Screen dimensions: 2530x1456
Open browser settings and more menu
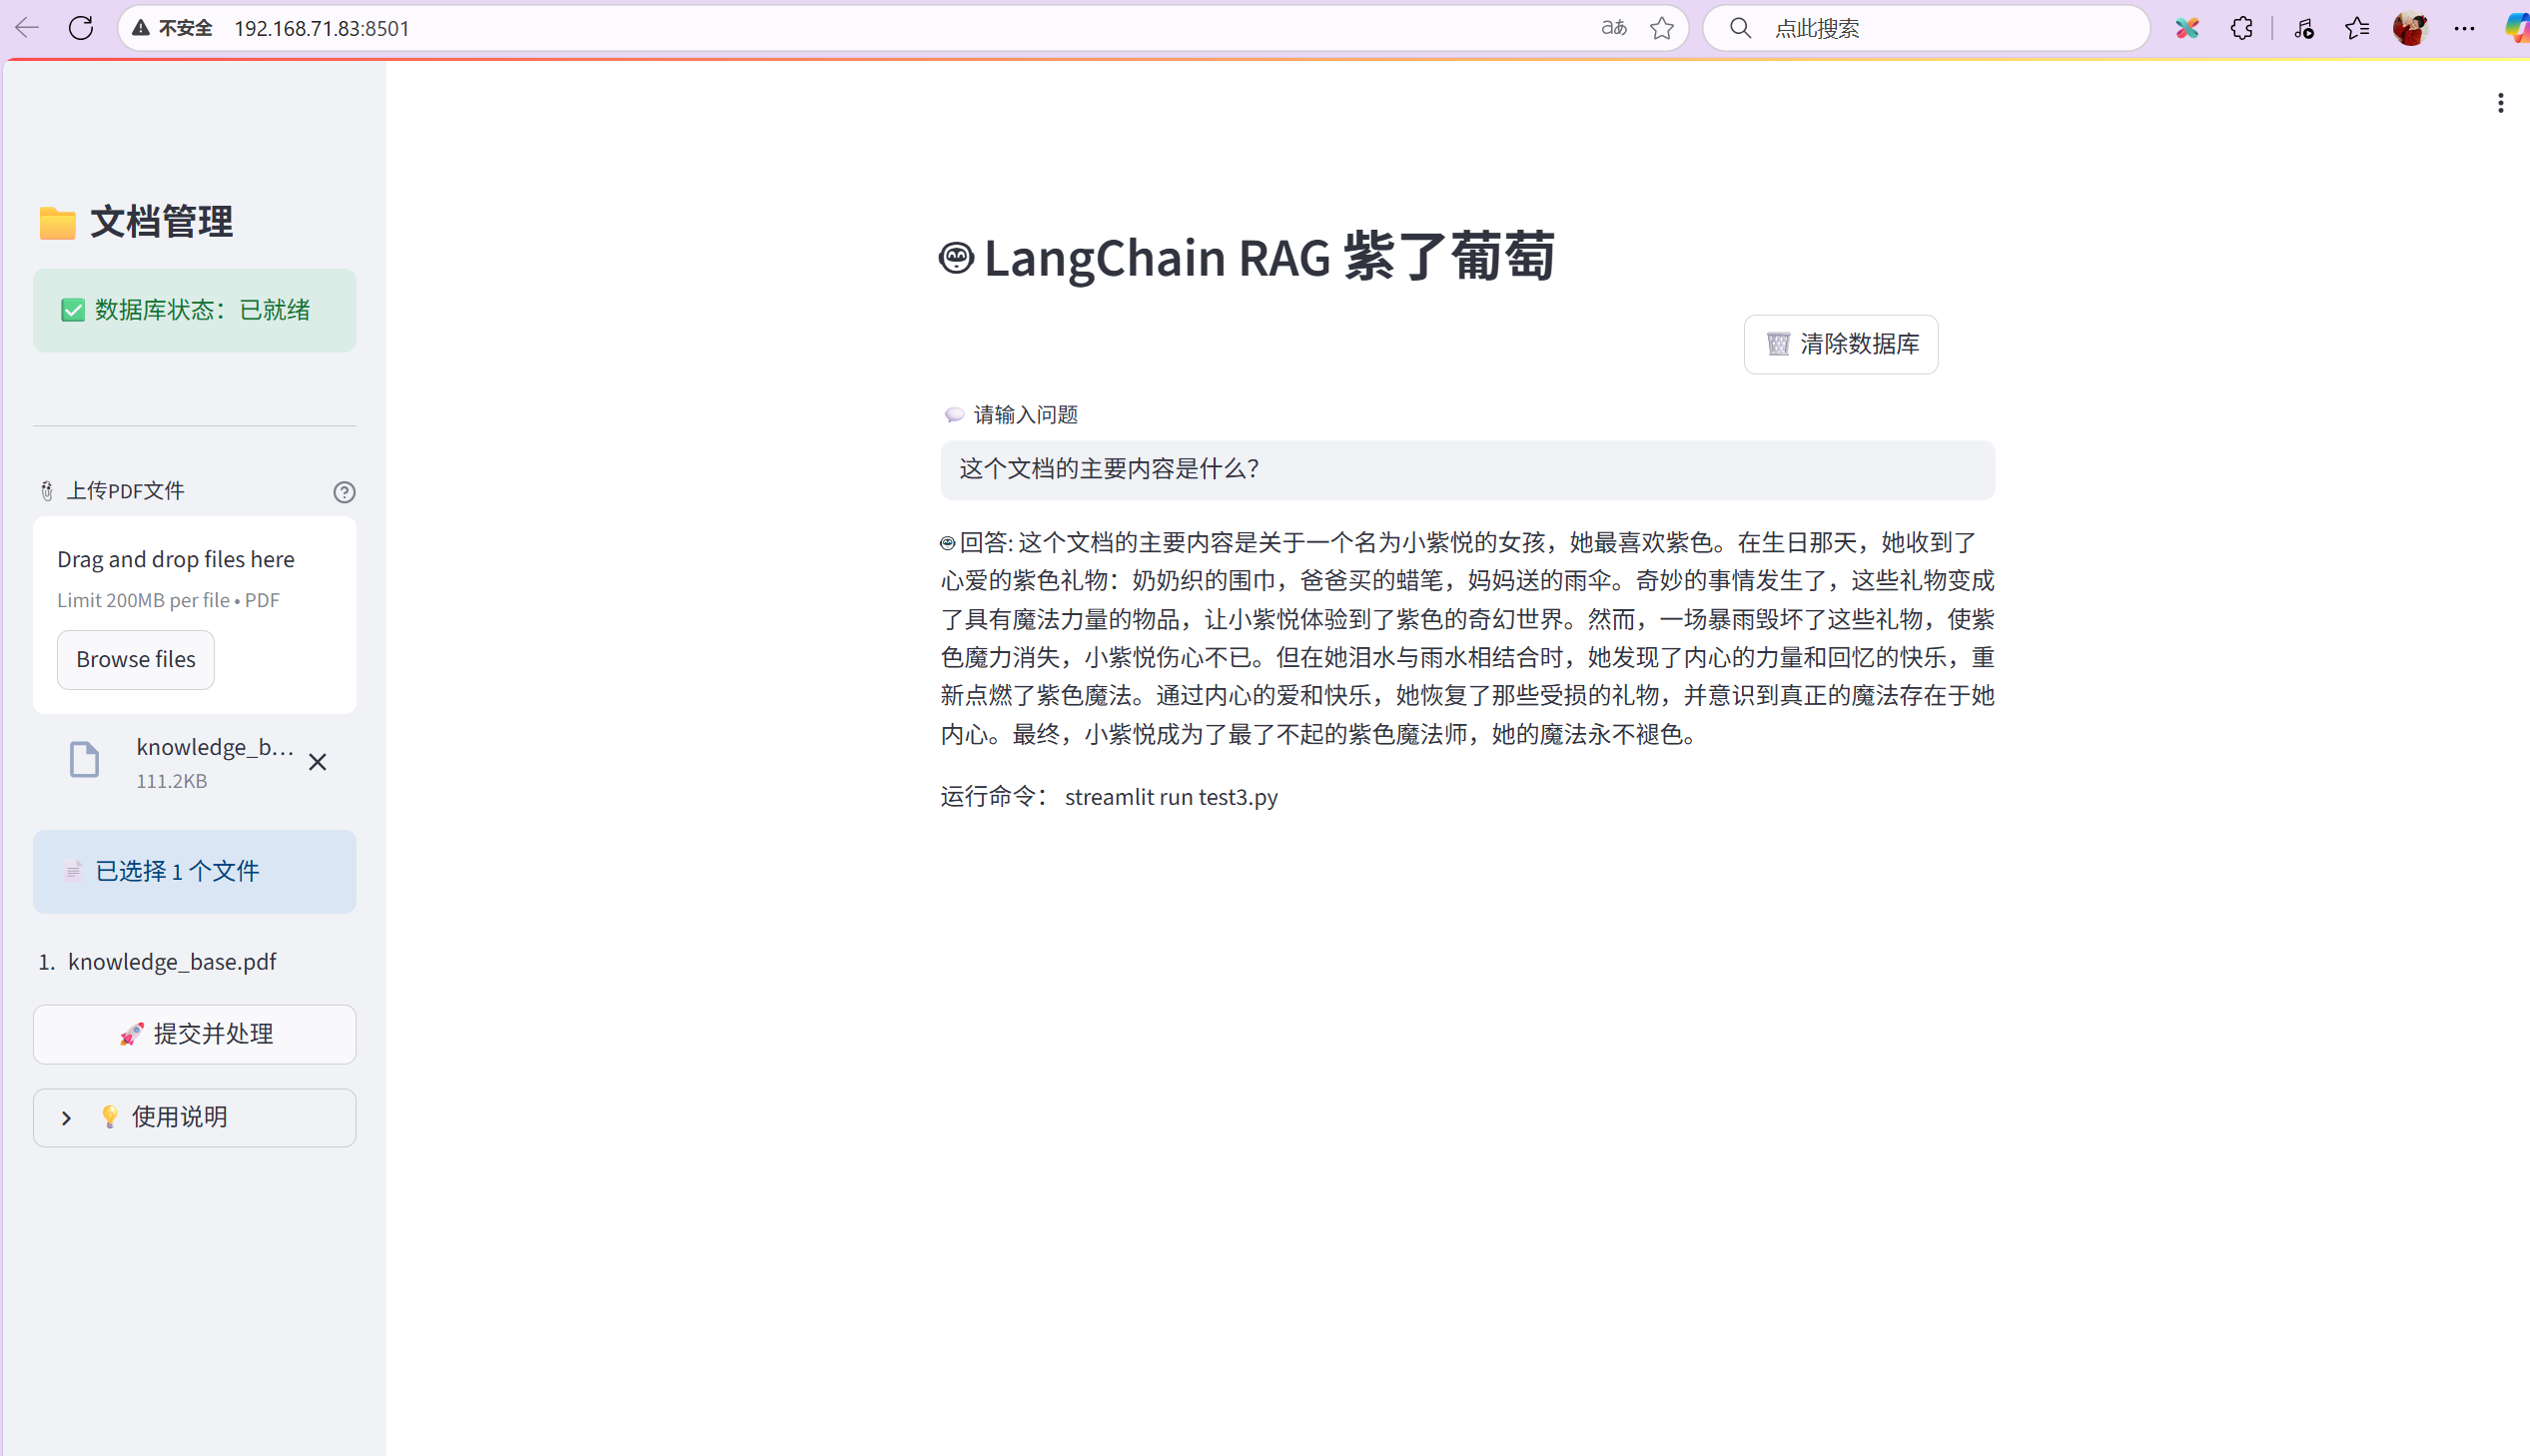click(x=2464, y=28)
